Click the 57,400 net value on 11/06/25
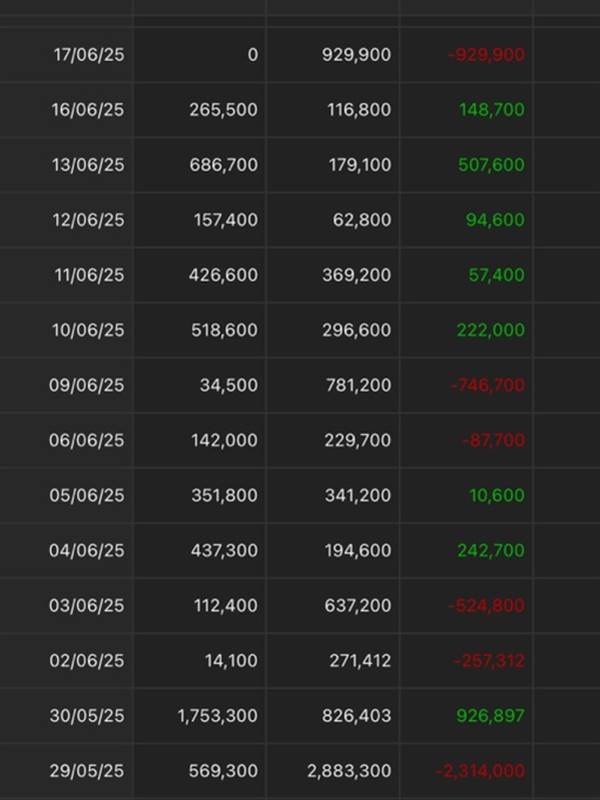 (496, 275)
